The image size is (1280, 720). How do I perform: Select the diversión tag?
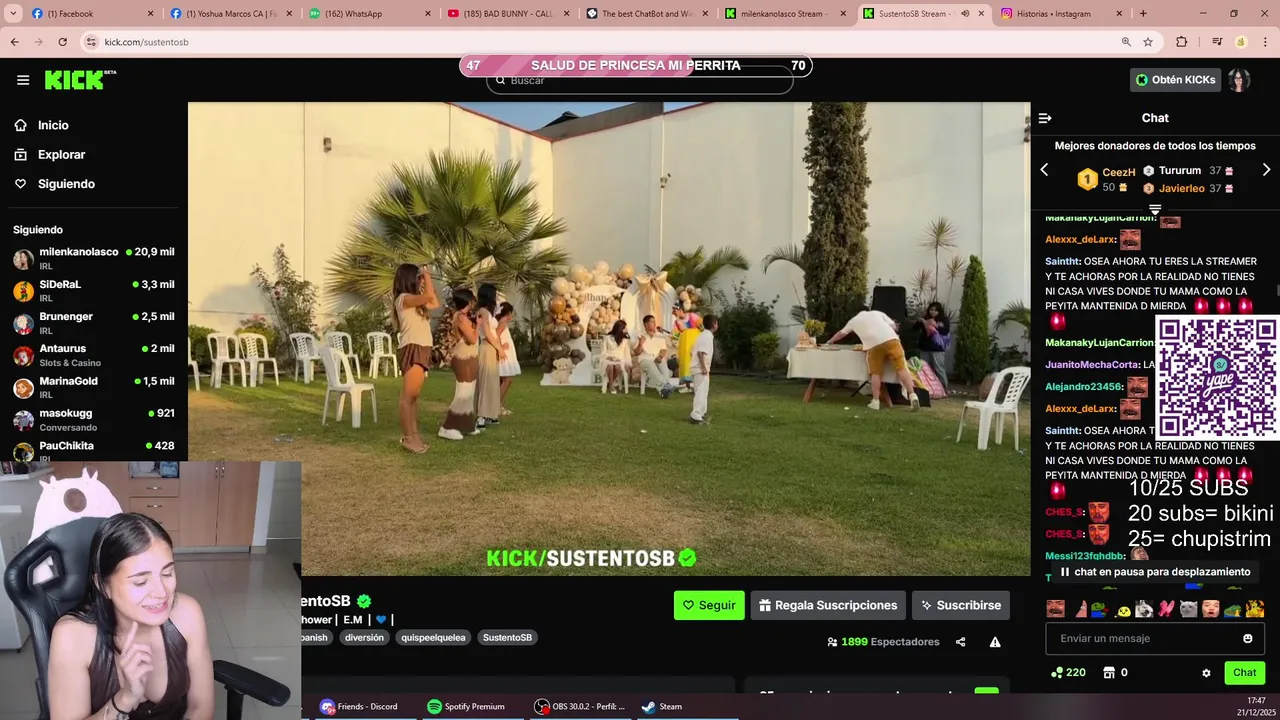click(x=364, y=637)
